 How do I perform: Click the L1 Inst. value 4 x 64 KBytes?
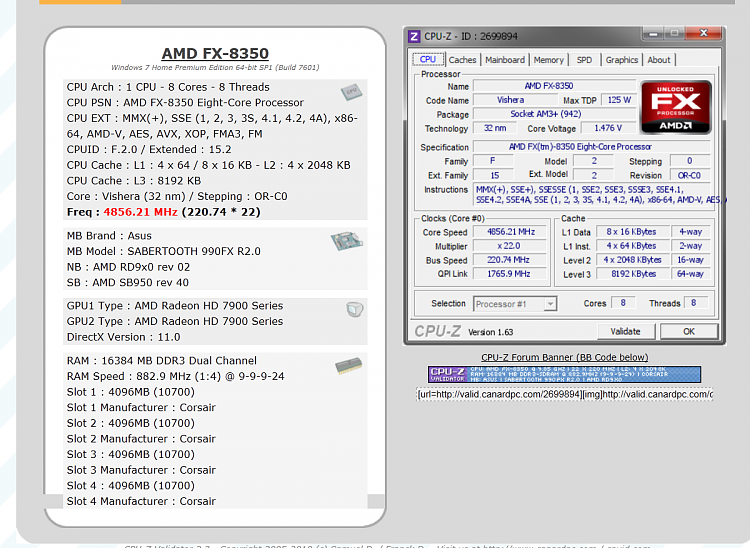tap(631, 246)
